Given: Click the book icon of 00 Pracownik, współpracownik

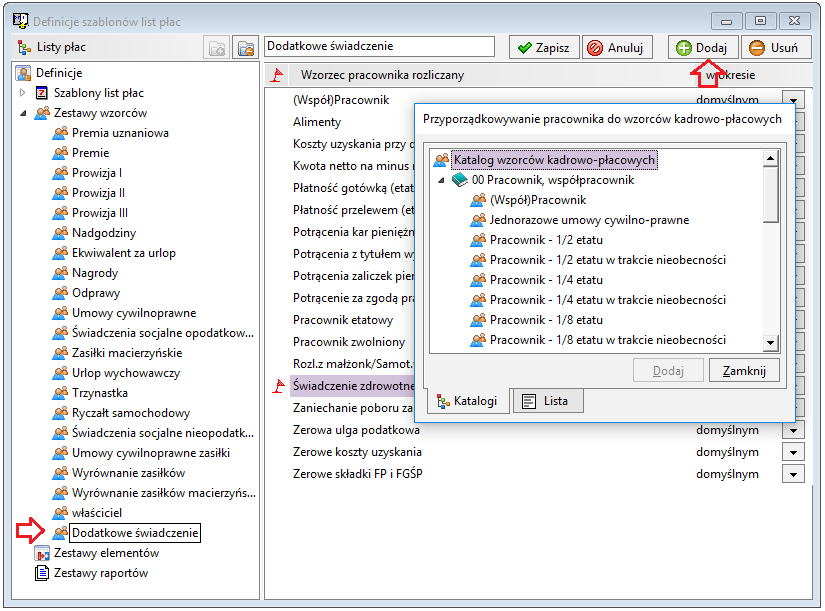Looking at the screenshot, I should coord(460,180).
